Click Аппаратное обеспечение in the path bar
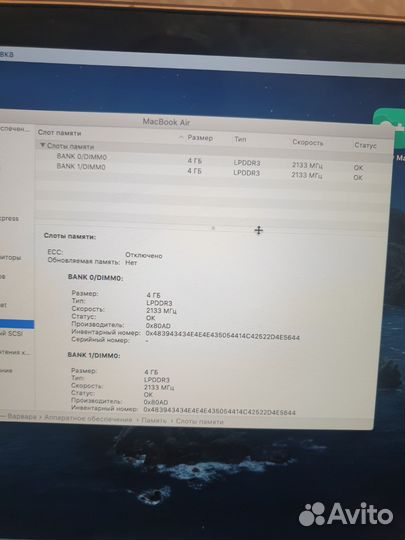Screen dimensions: 405x540 point(88,419)
